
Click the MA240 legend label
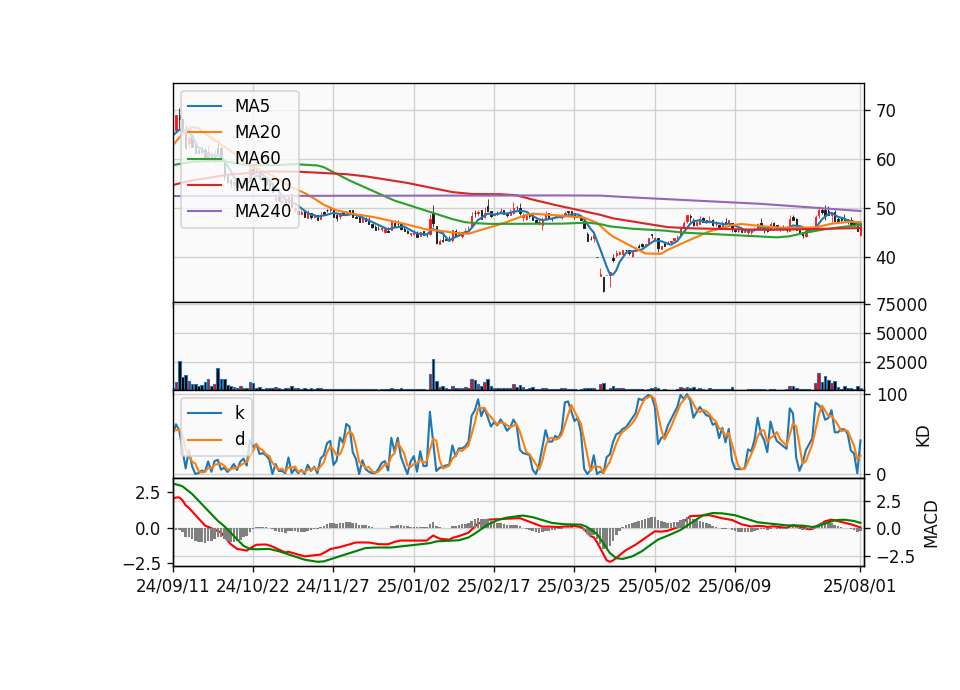point(263,211)
